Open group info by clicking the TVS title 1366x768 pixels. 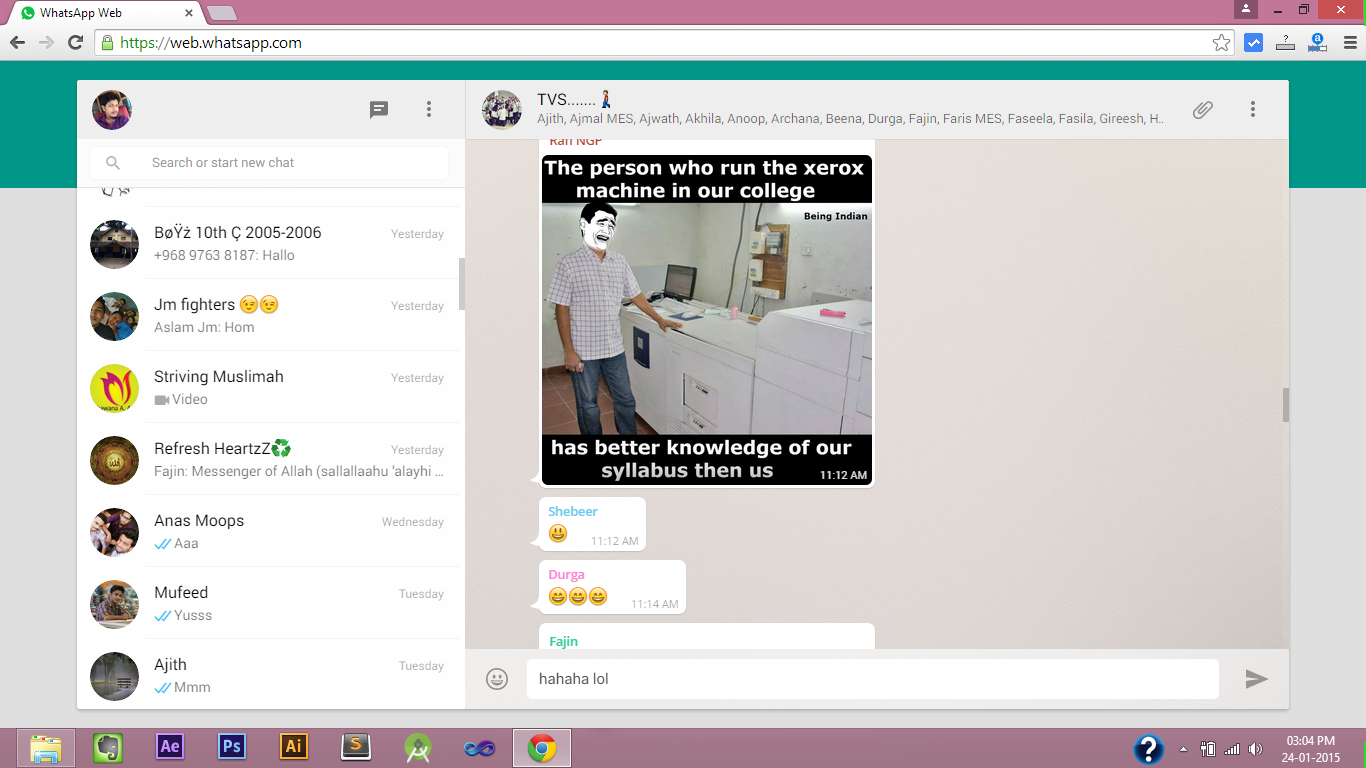572,99
